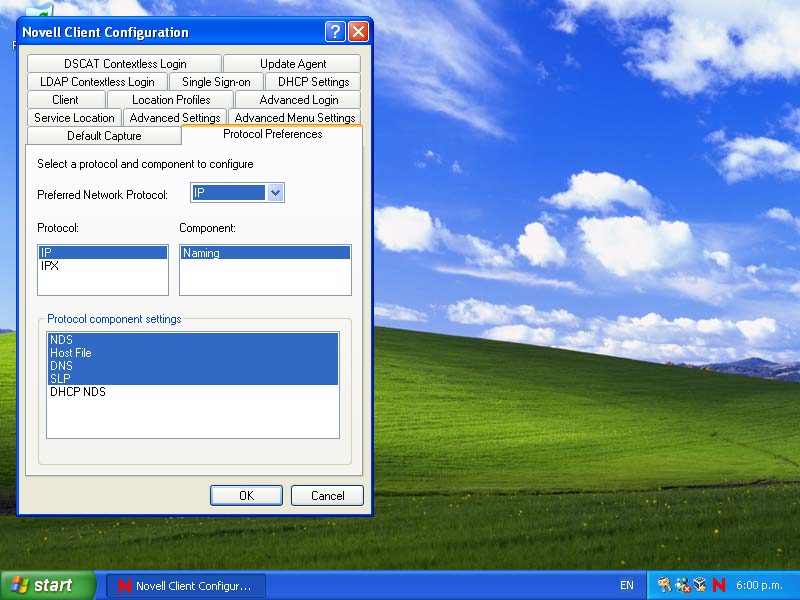Click the Windows Messenger tray icon

pos(683,585)
